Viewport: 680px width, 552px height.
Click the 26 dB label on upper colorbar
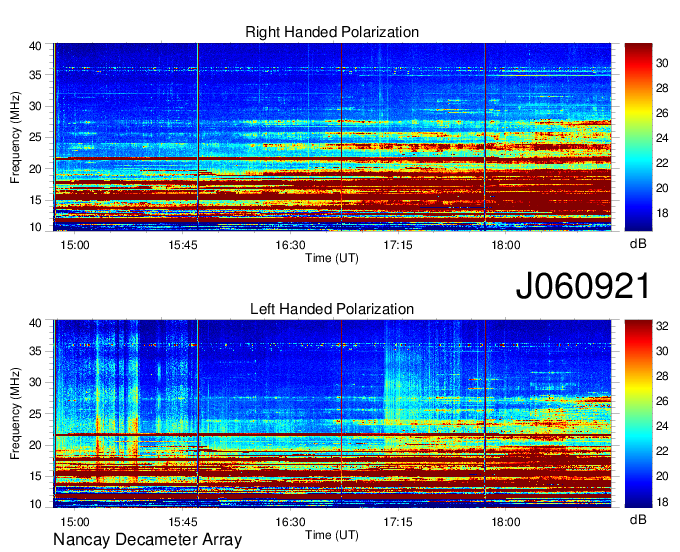click(x=662, y=113)
